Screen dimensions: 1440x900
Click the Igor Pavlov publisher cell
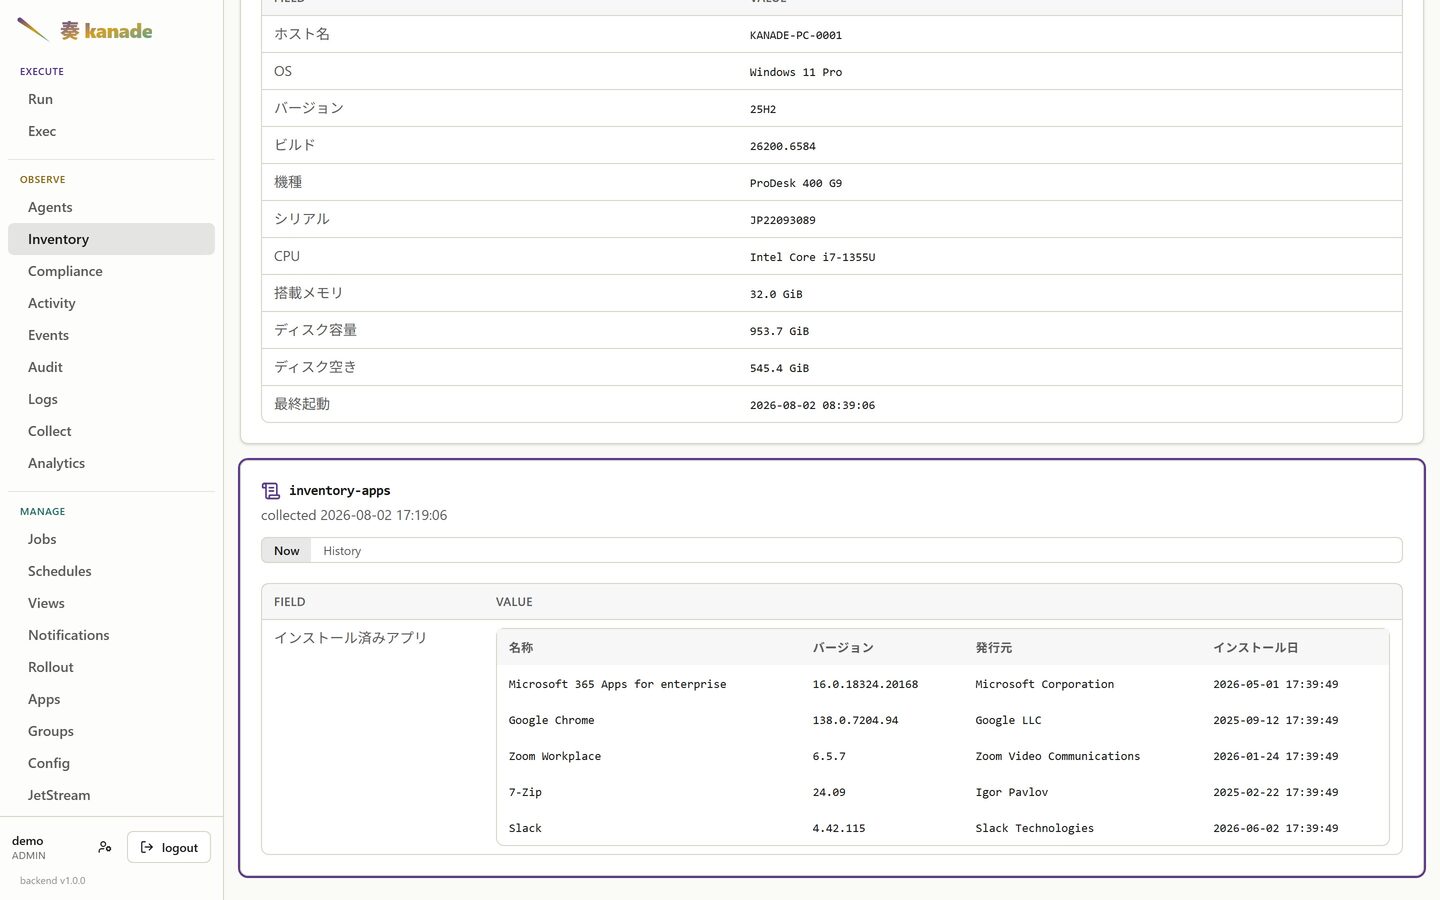point(1012,792)
